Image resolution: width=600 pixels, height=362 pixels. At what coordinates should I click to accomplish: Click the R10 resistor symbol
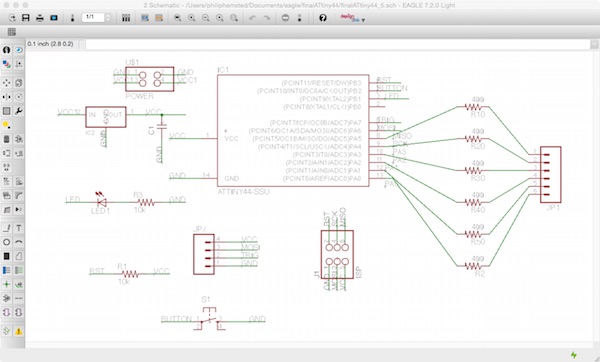pos(473,108)
